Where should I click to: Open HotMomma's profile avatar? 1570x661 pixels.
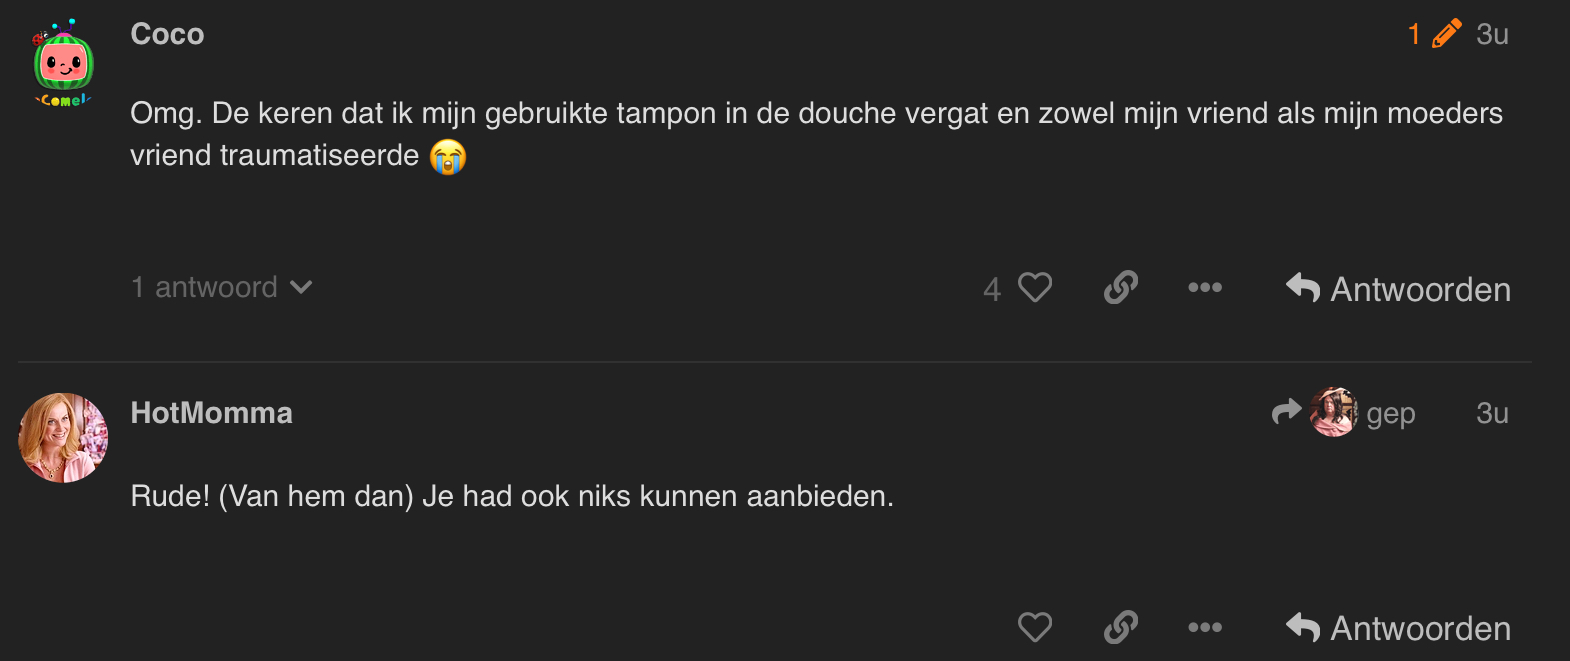click(64, 438)
